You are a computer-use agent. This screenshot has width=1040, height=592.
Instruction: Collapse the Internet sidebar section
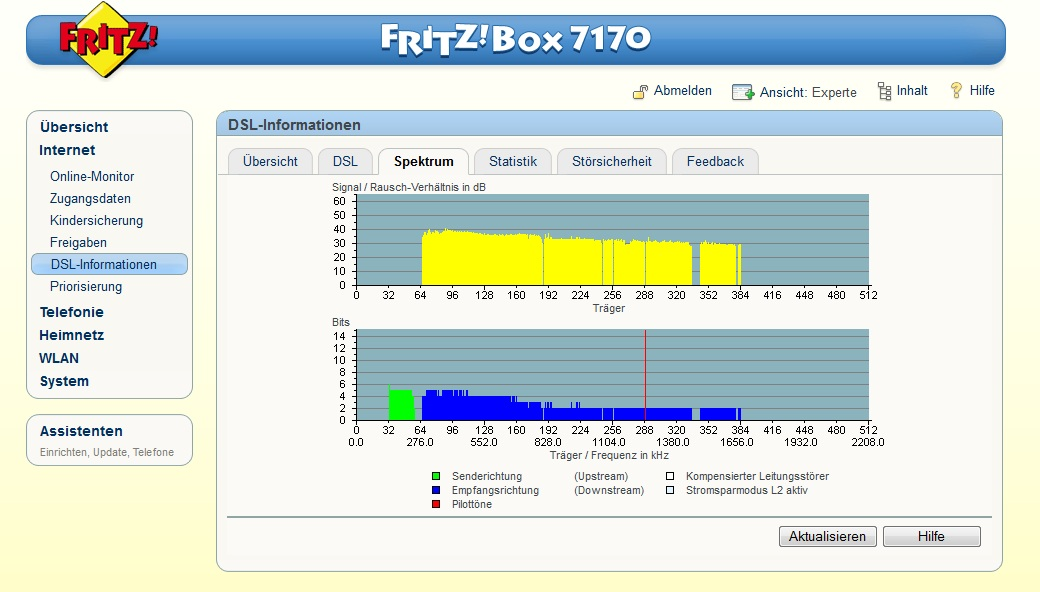click(x=67, y=150)
